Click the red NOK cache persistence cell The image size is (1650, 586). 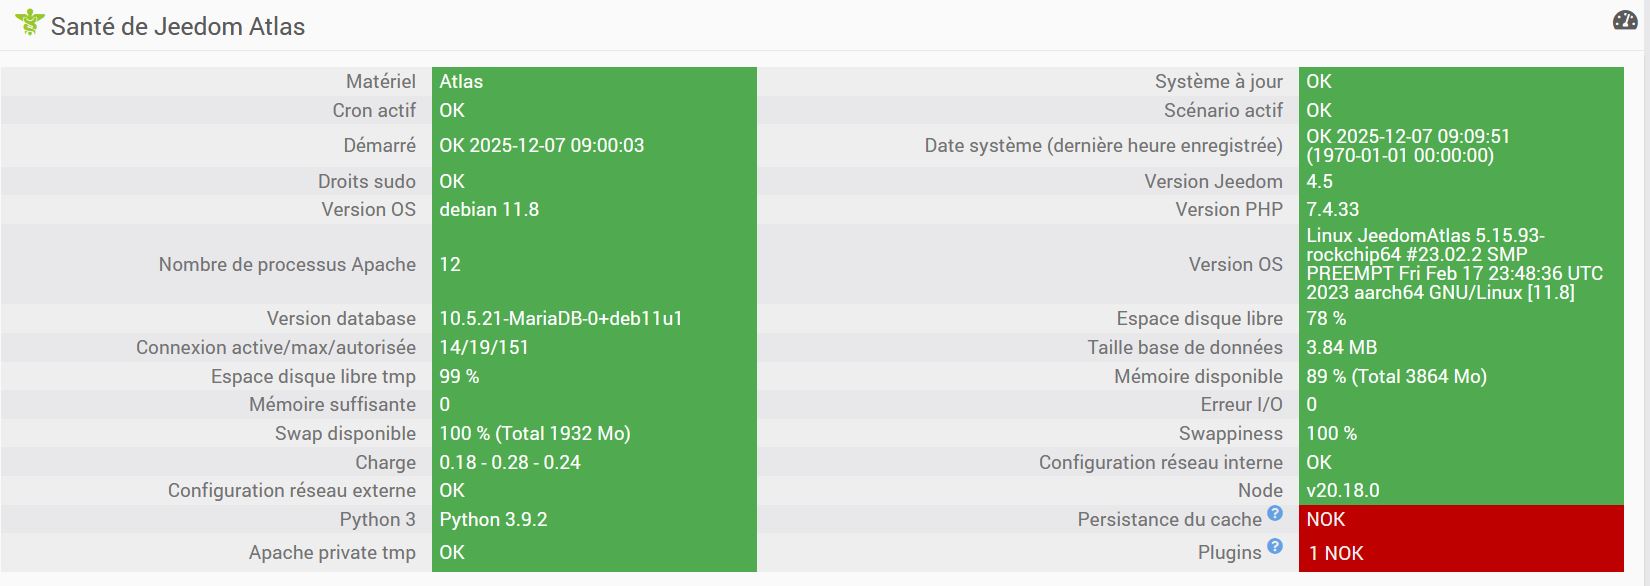[x=1460, y=520]
